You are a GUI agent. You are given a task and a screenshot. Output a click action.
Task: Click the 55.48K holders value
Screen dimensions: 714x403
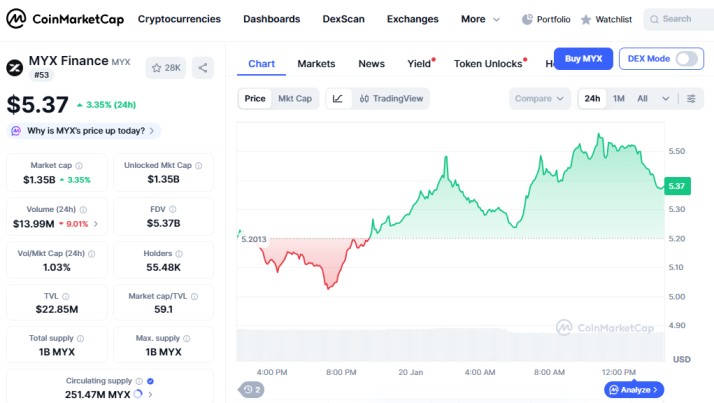point(163,267)
